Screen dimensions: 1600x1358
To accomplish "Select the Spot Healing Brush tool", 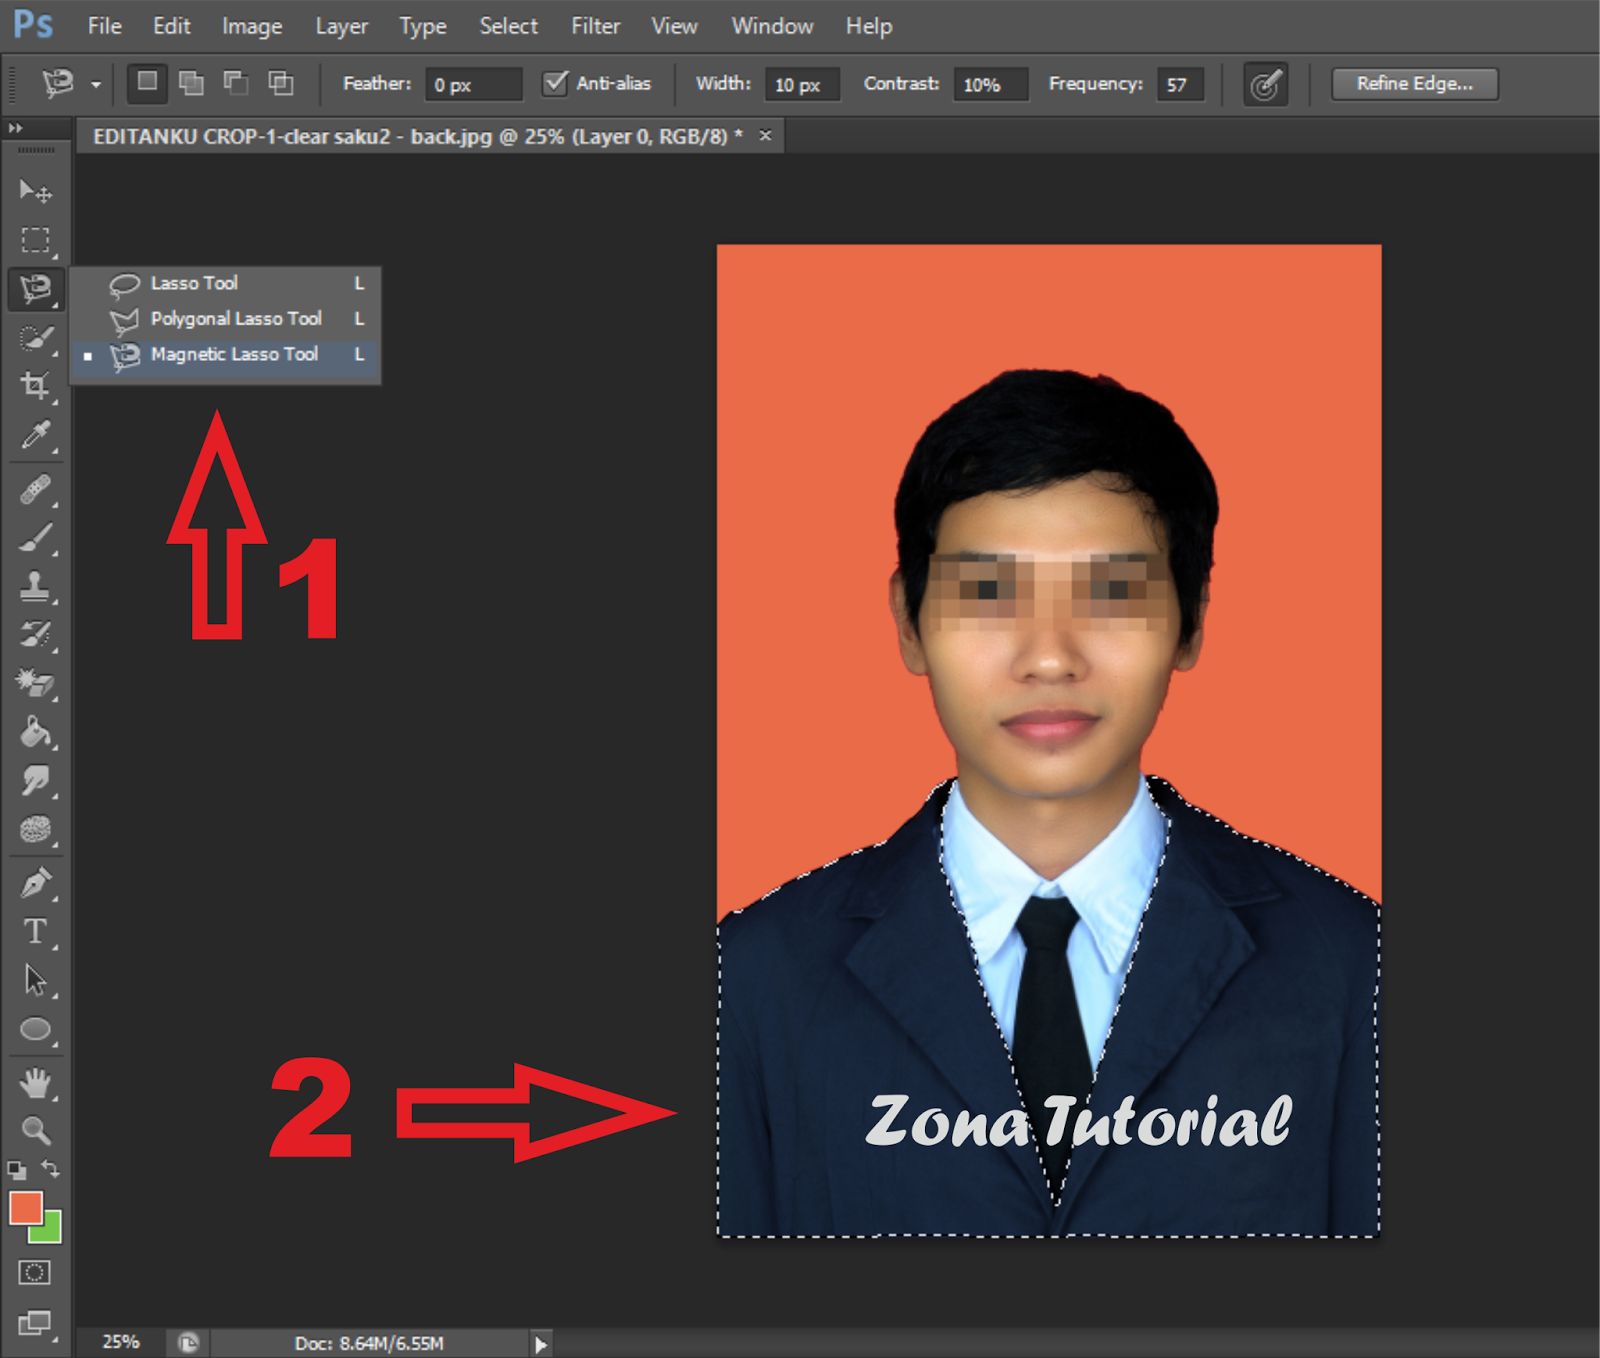I will tap(35, 490).
